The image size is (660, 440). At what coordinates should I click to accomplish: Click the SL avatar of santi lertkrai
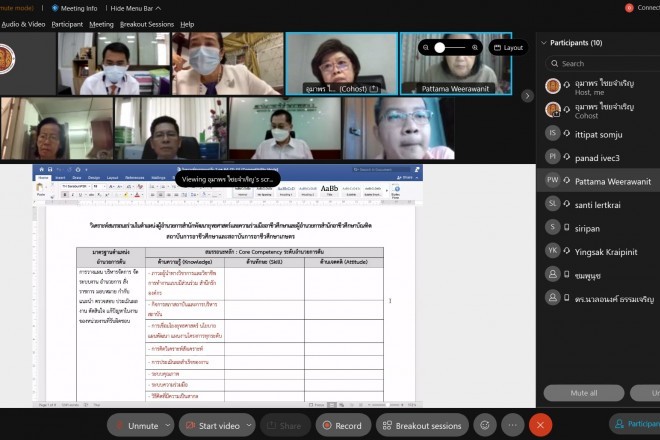(x=552, y=204)
